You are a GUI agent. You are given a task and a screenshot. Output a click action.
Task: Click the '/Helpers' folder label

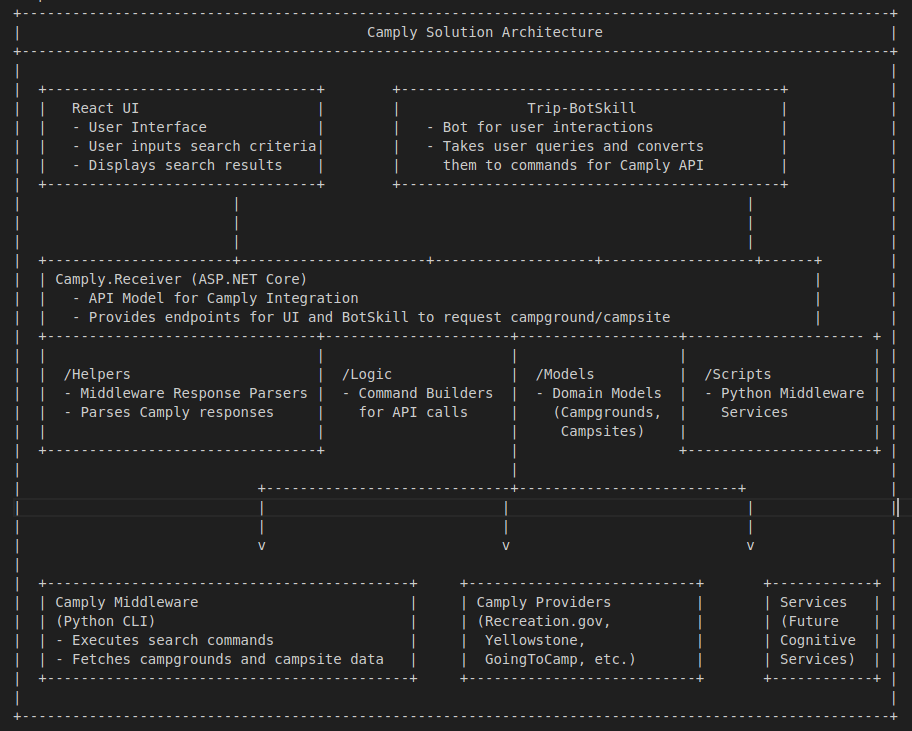[x=97, y=375]
